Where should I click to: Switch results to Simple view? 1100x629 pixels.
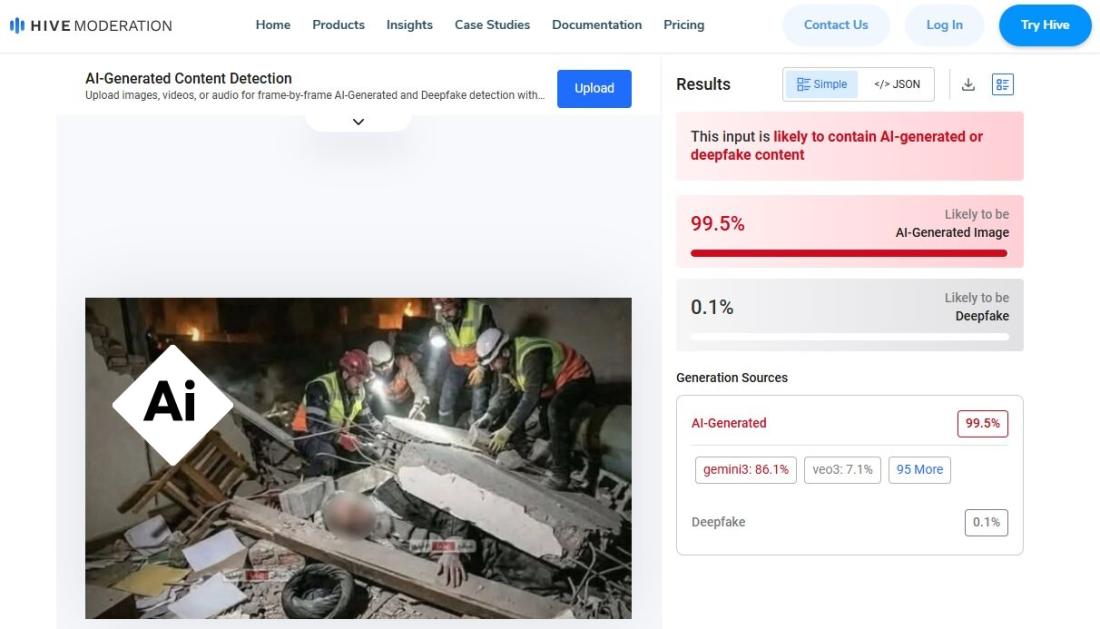coord(821,85)
